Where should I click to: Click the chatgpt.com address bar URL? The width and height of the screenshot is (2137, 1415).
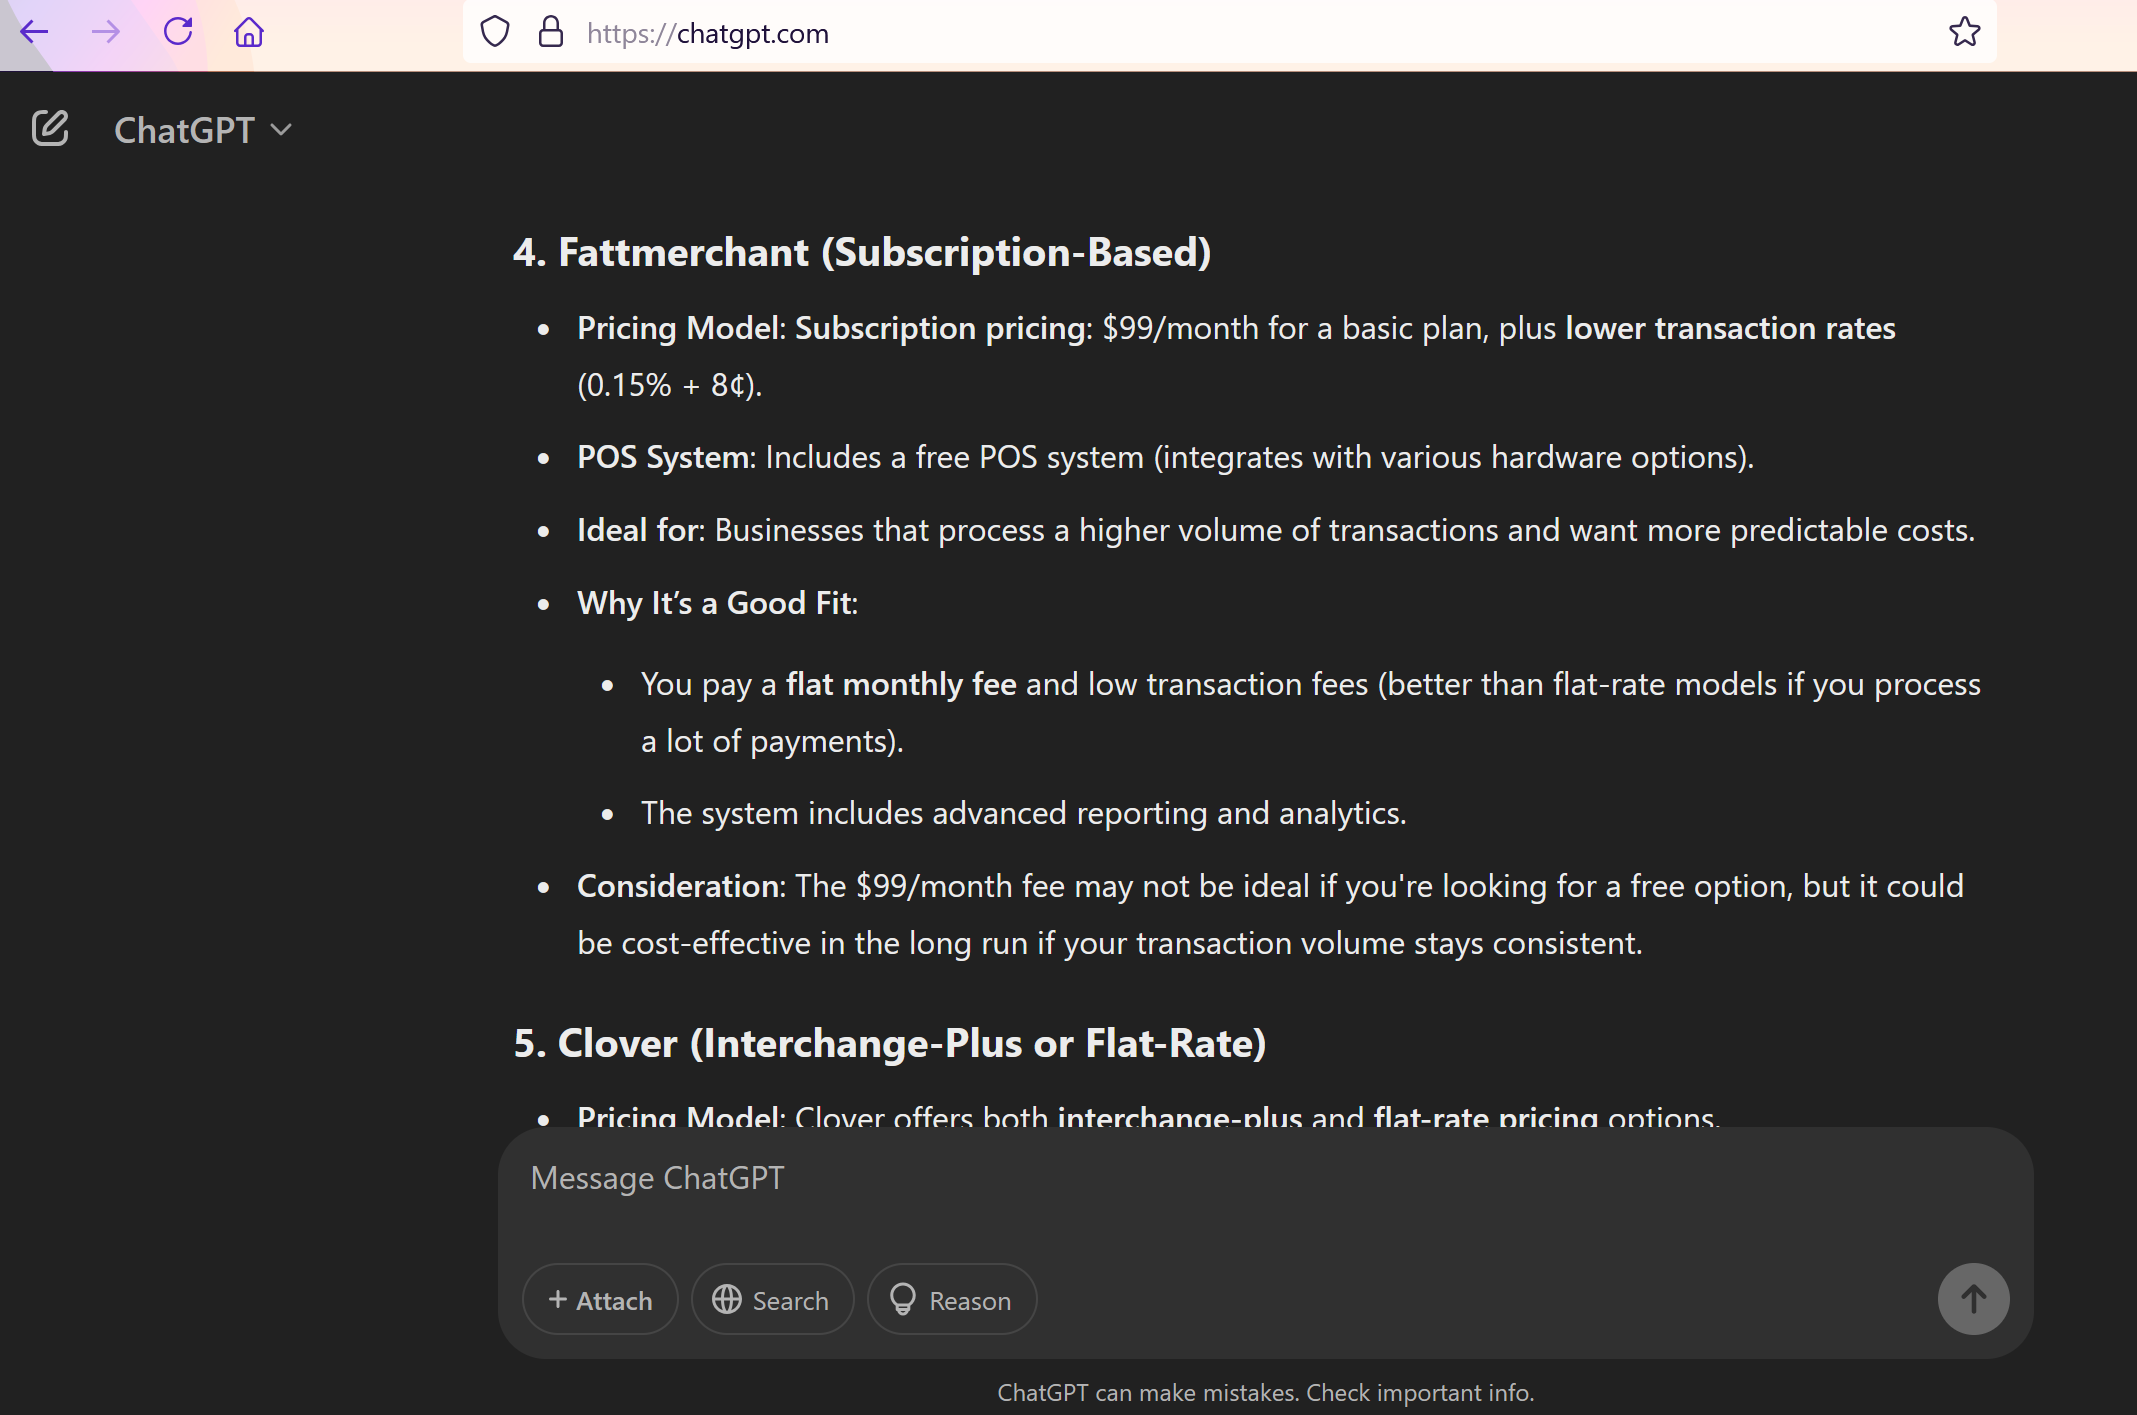pyautogui.click(x=708, y=34)
